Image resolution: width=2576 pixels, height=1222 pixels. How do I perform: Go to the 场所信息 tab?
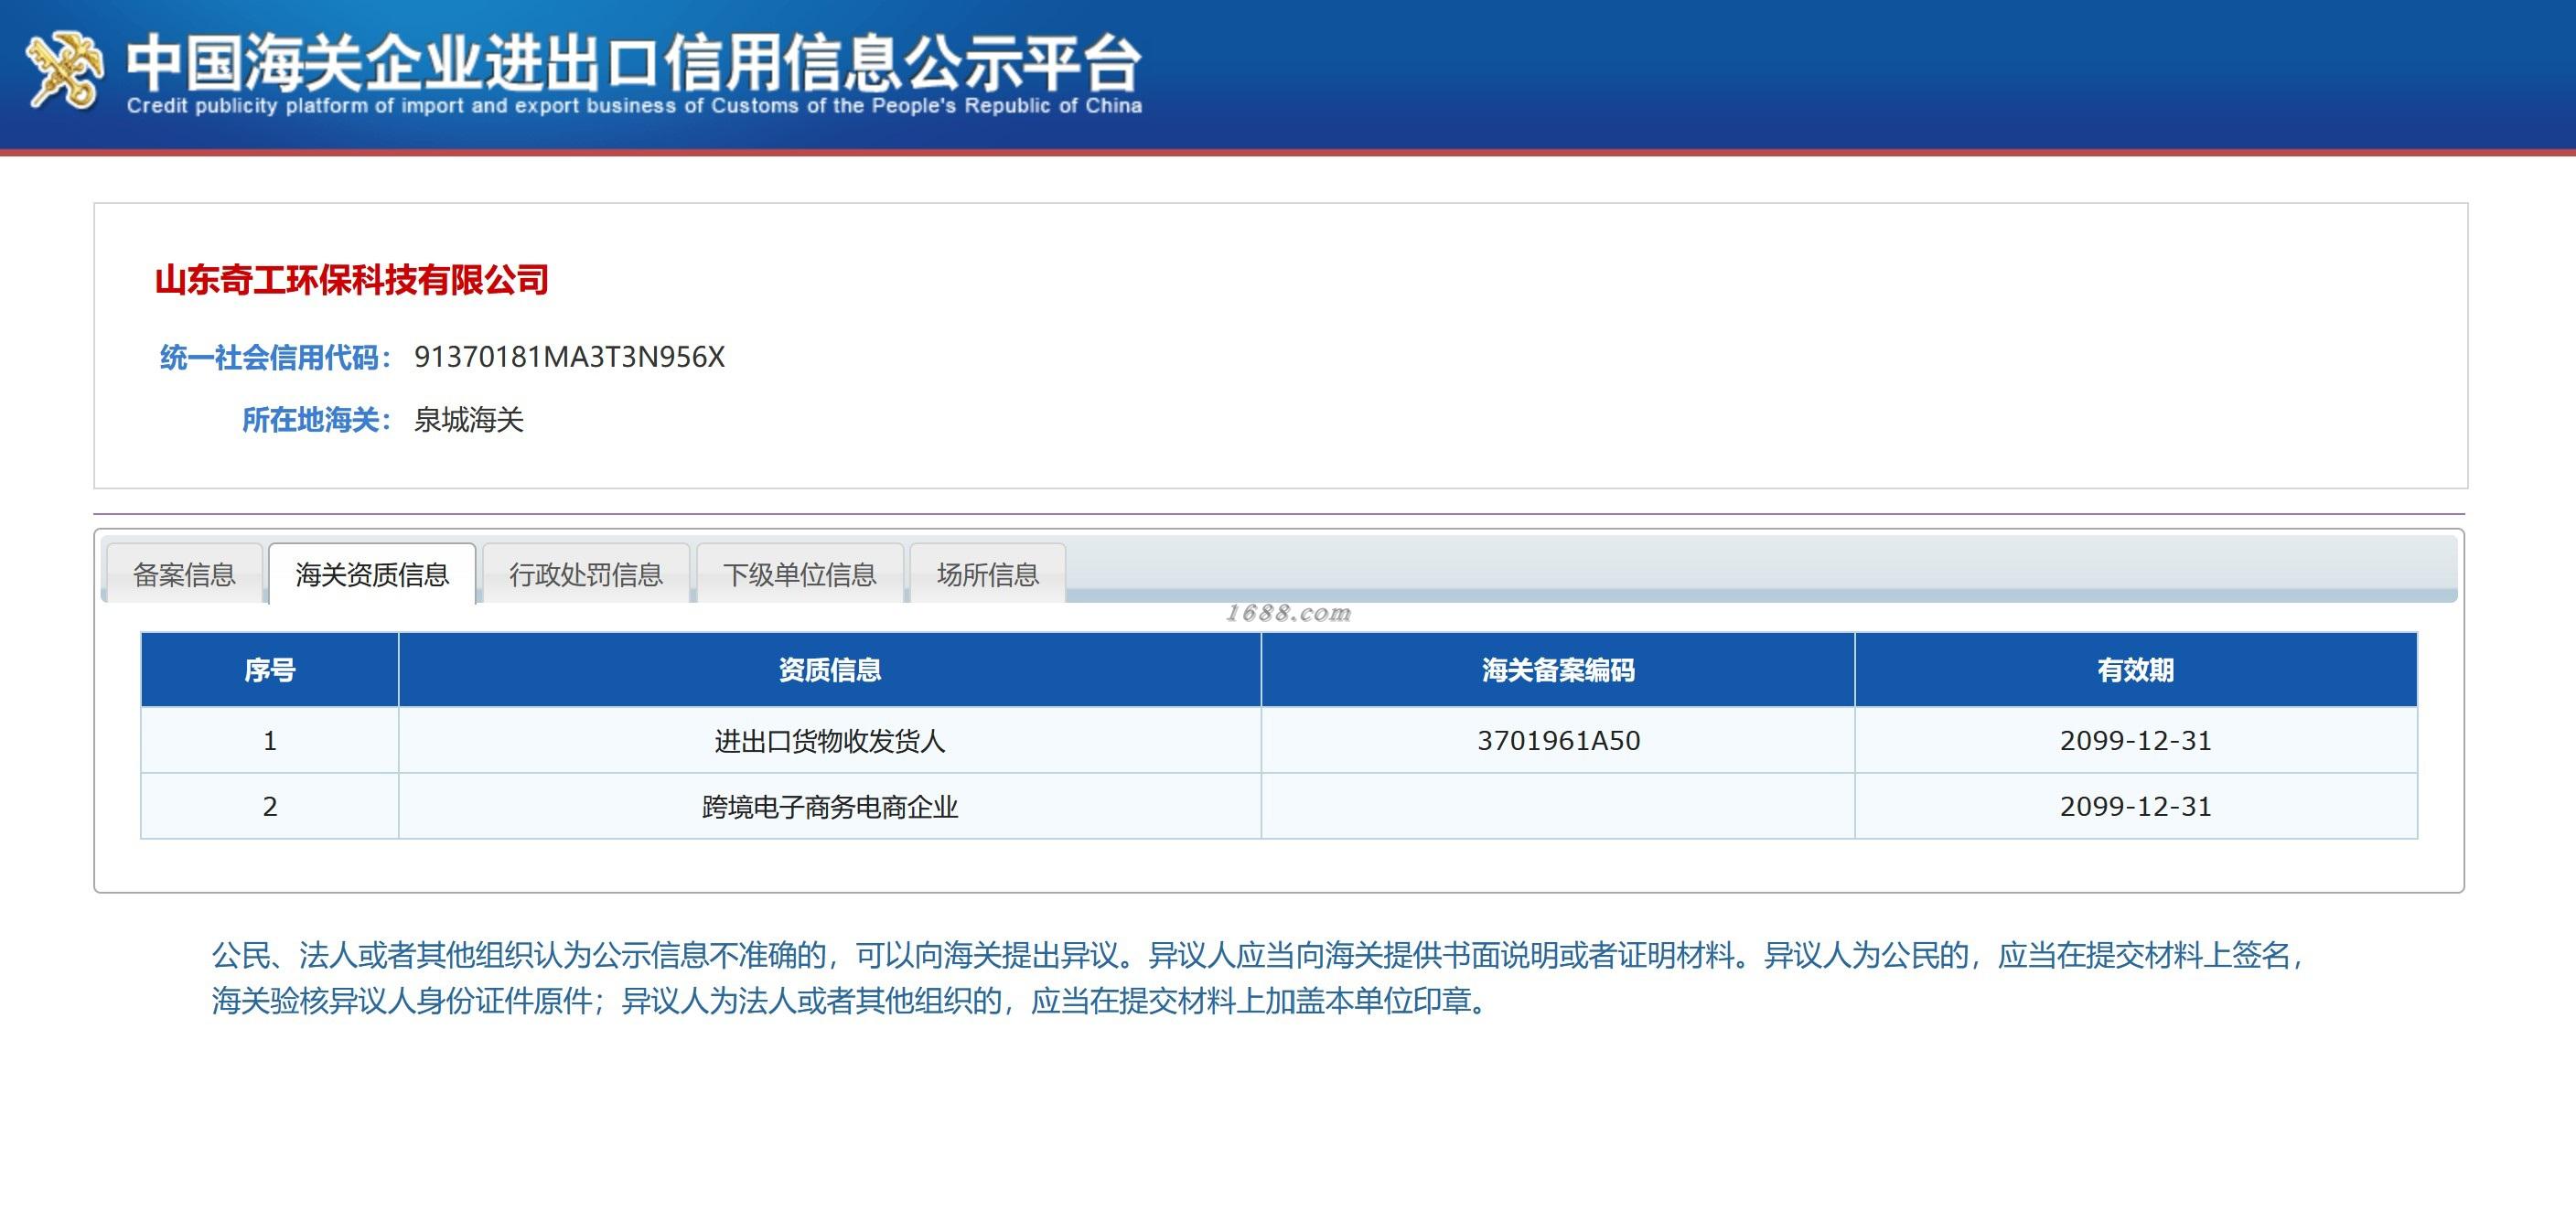(x=988, y=574)
